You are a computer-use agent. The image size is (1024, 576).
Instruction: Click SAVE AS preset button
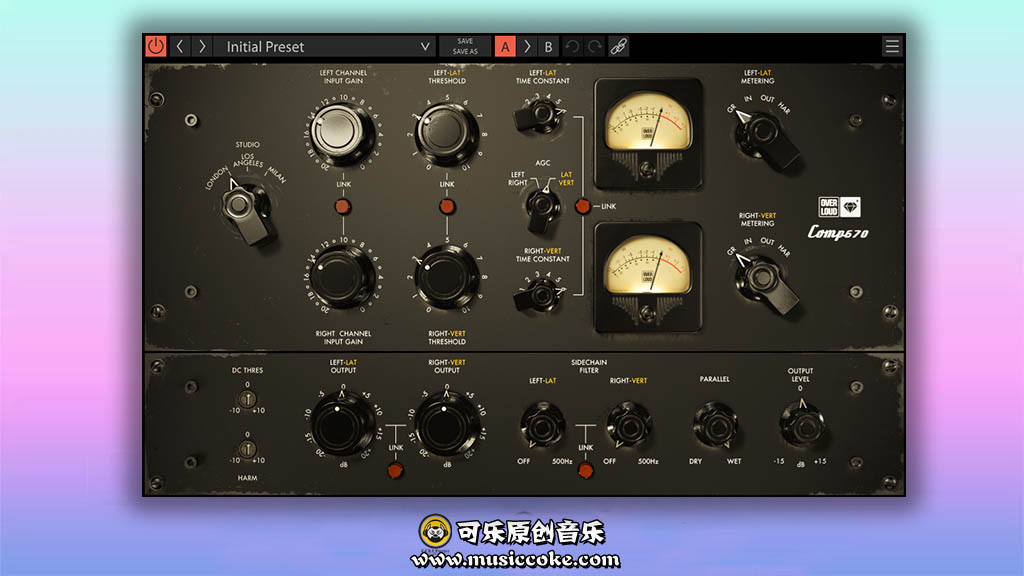click(x=465, y=52)
